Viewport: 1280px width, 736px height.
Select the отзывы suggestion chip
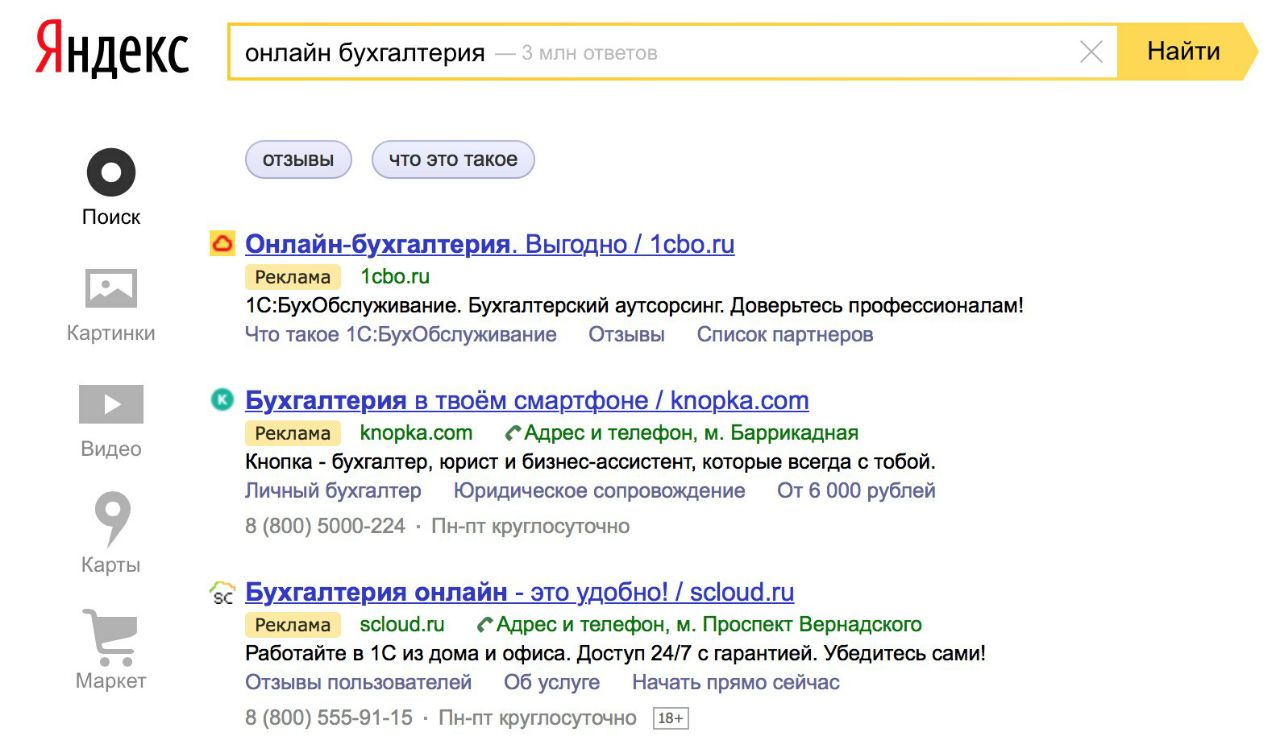point(298,160)
